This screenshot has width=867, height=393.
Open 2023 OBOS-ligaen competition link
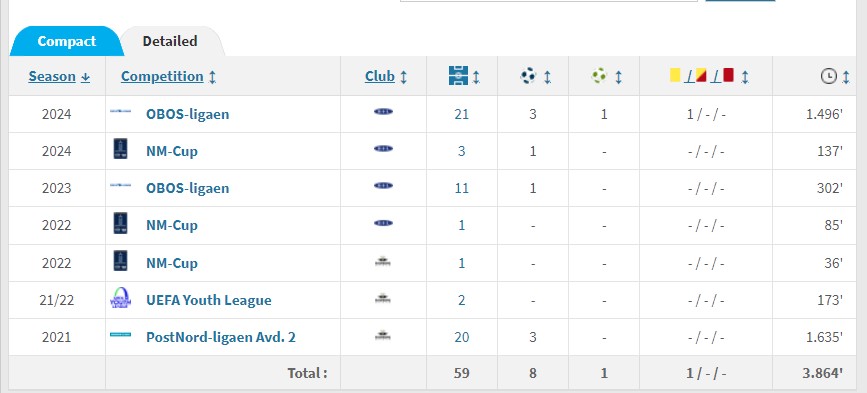click(187, 188)
